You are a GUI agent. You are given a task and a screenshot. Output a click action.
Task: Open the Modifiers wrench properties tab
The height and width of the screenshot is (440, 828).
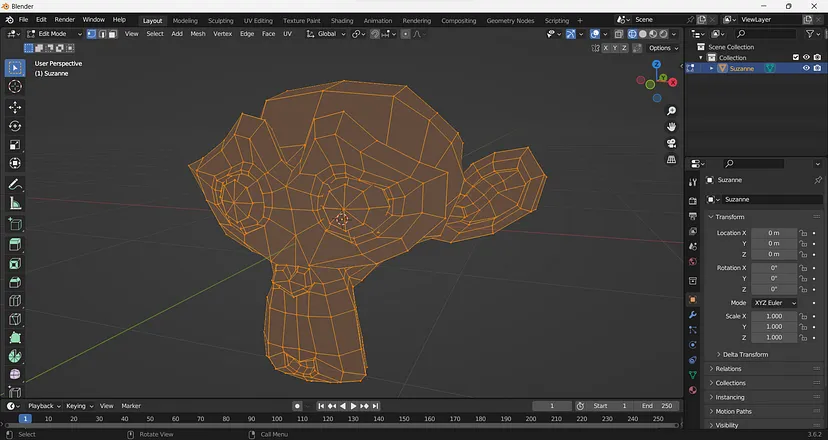[692, 315]
